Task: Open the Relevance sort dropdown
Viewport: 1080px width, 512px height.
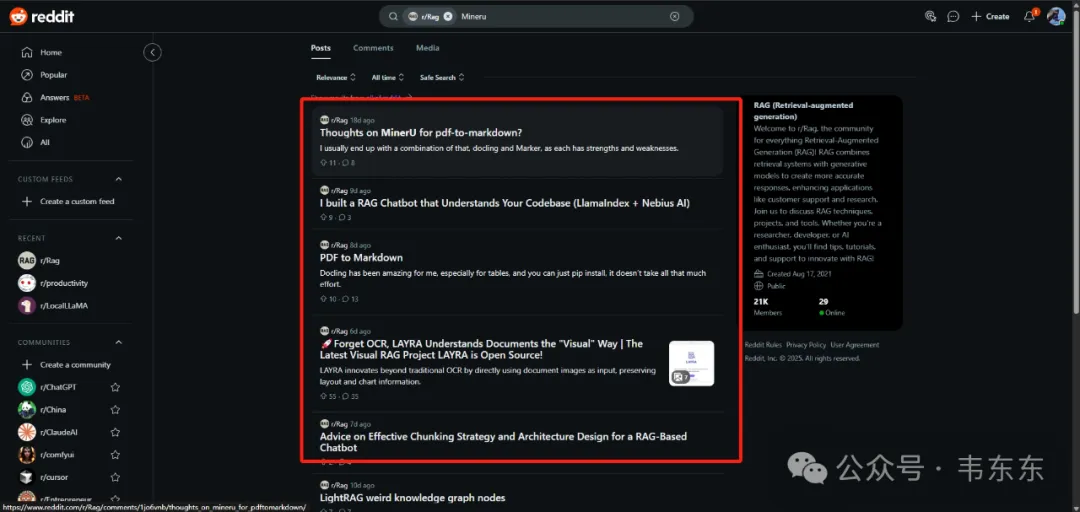Action: click(335, 77)
